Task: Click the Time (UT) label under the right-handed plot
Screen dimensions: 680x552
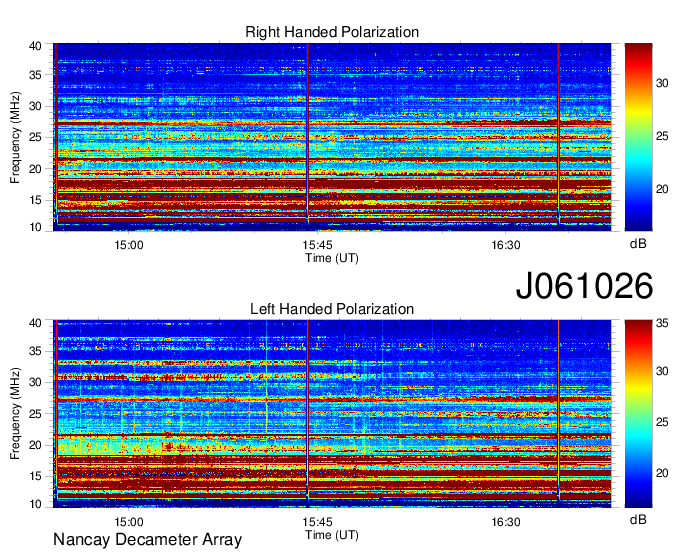Action: pos(332,258)
